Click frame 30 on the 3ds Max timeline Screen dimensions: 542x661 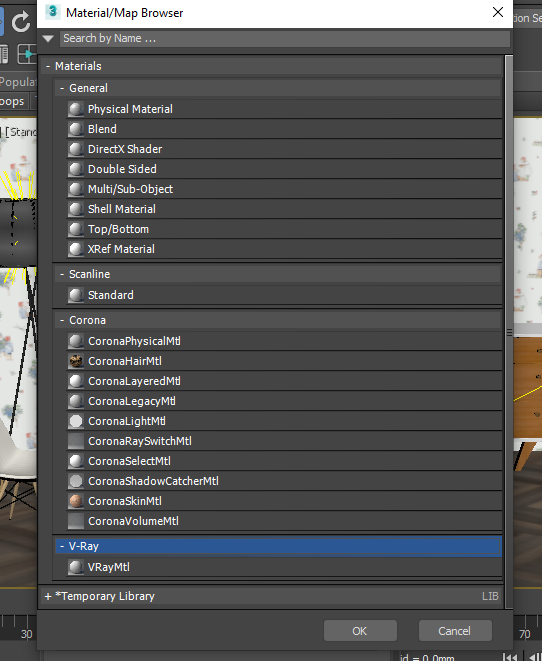pos(27,634)
